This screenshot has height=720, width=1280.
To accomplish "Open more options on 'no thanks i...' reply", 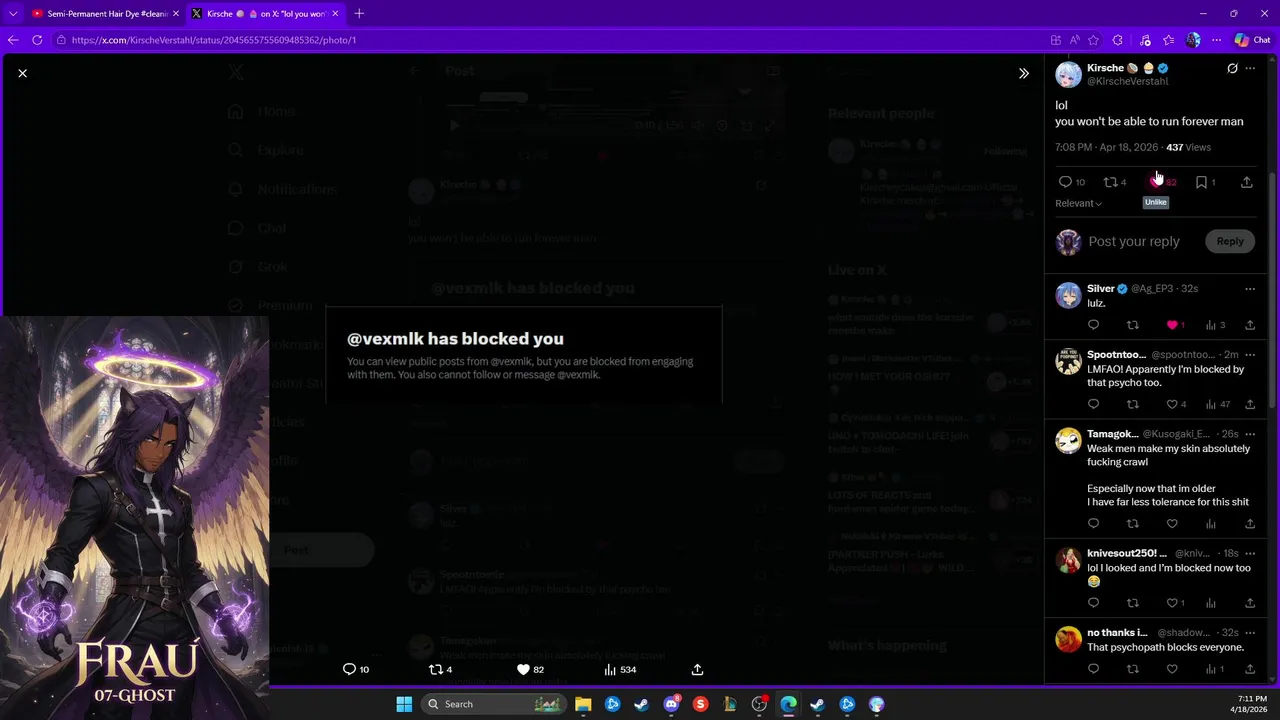I will pos(1250,633).
